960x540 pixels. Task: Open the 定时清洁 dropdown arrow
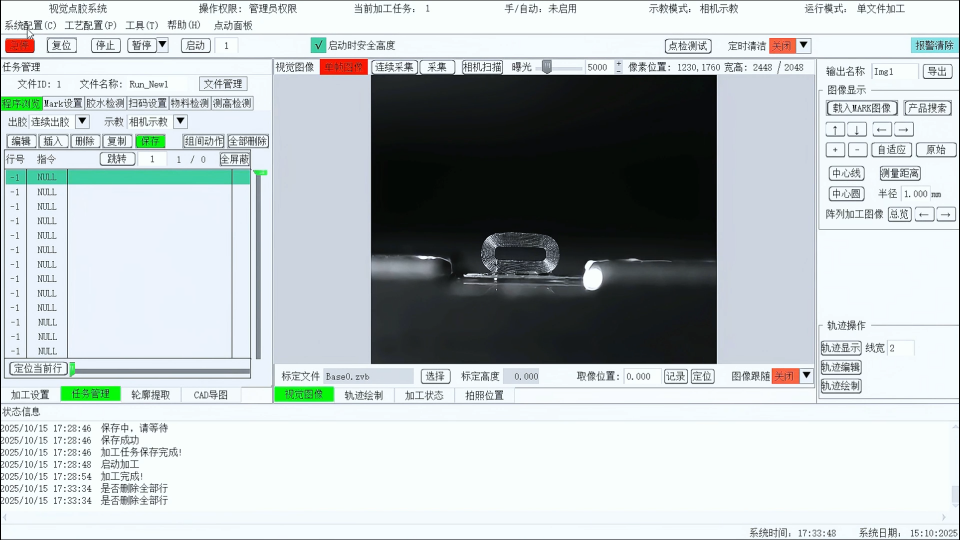click(803, 45)
